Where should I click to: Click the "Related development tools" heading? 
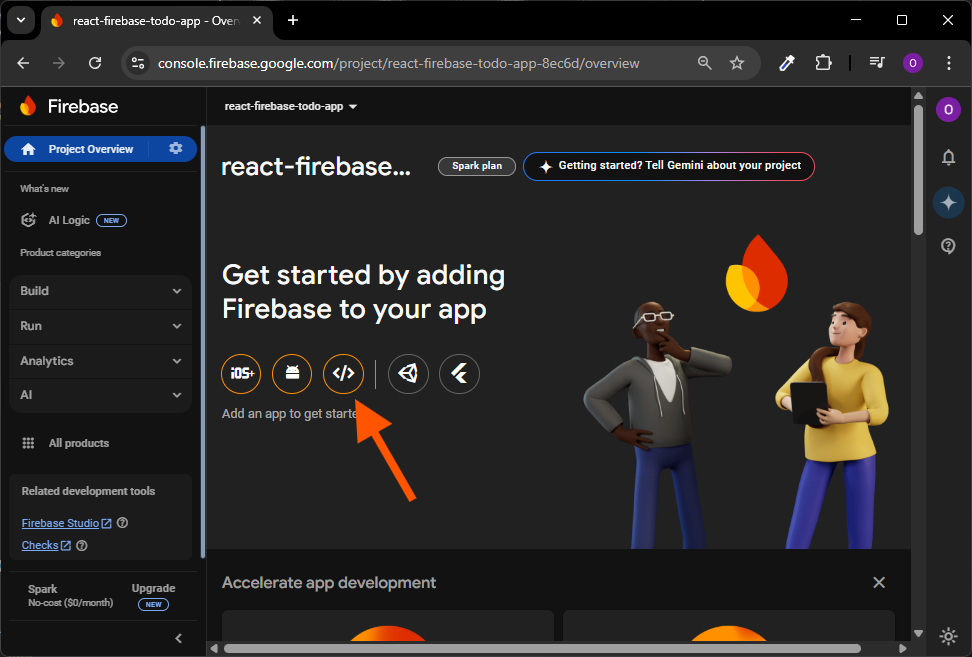88,491
